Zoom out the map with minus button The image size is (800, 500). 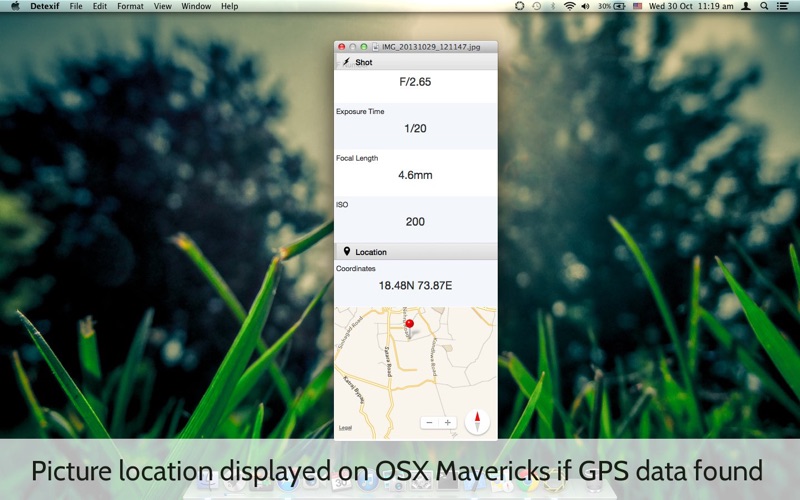(x=429, y=423)
